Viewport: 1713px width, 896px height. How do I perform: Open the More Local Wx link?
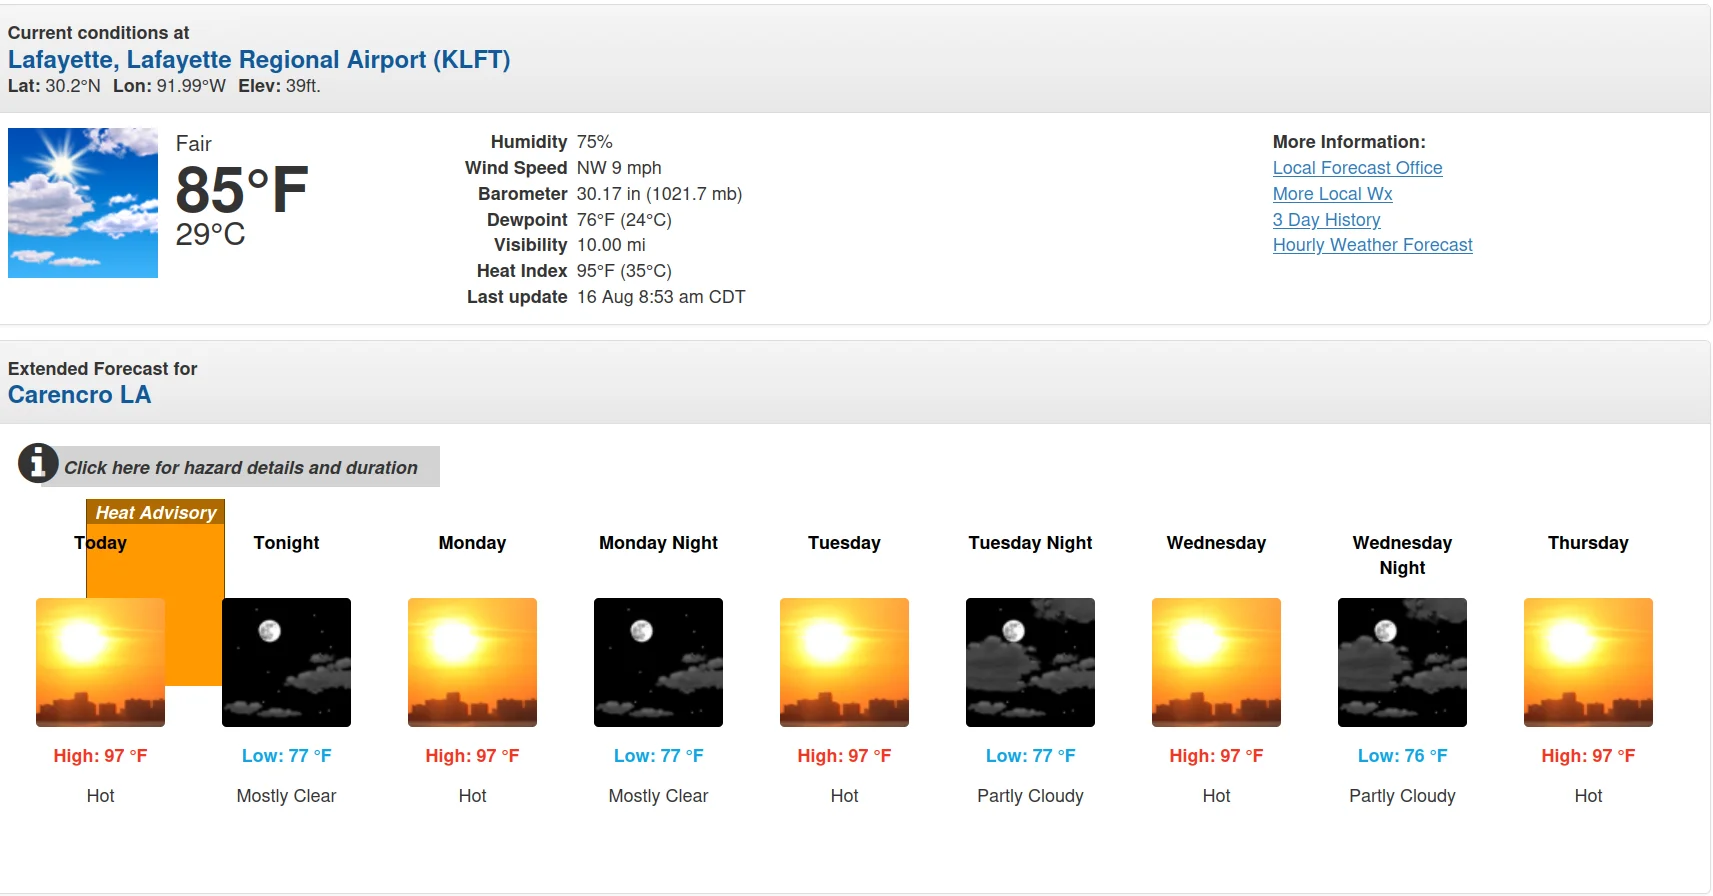(x=1332, y=194)
